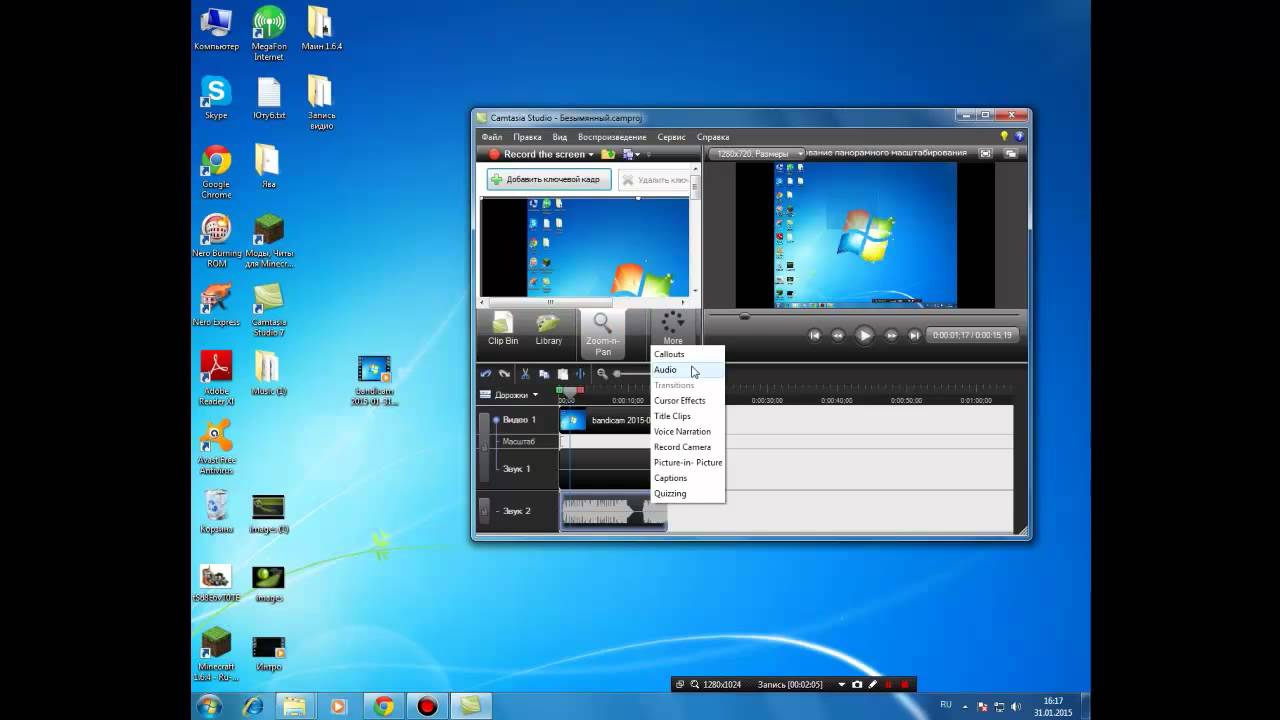This screenshot has height=720, width=1280.
Task: Open the Файл menu
Action: click(491, 137)
